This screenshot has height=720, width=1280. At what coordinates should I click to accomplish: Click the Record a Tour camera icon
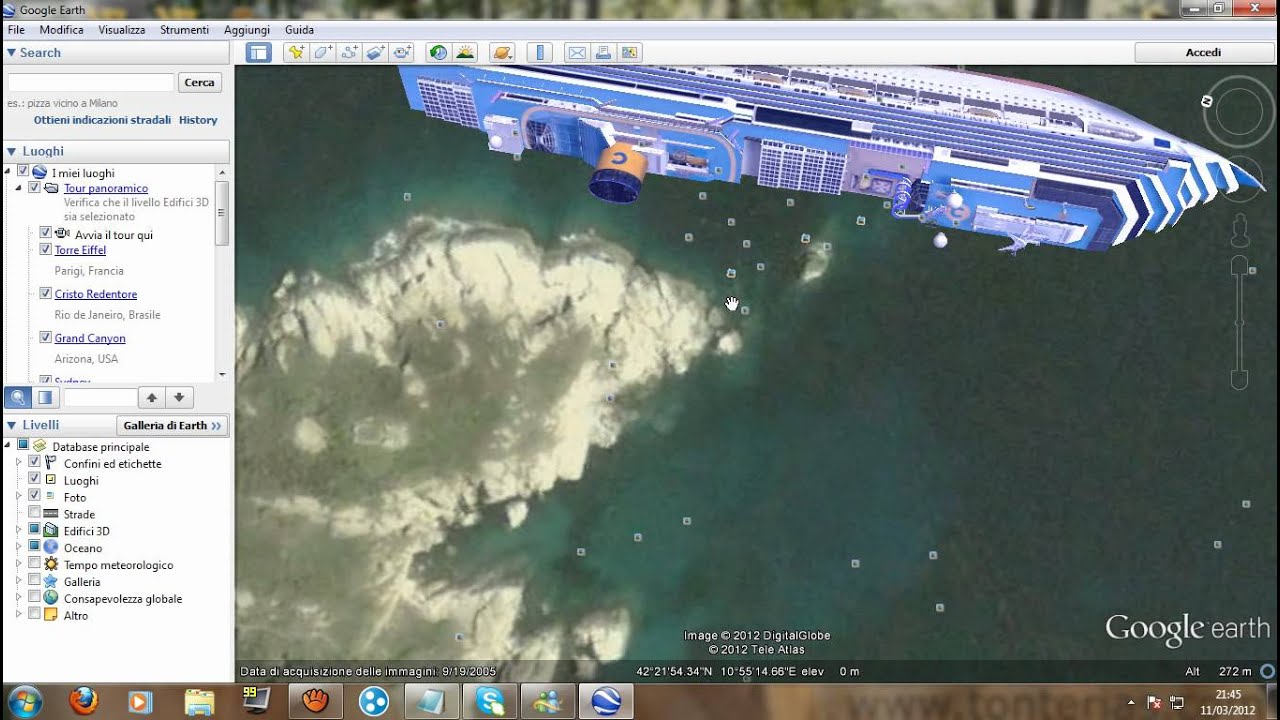coord(403,53)
